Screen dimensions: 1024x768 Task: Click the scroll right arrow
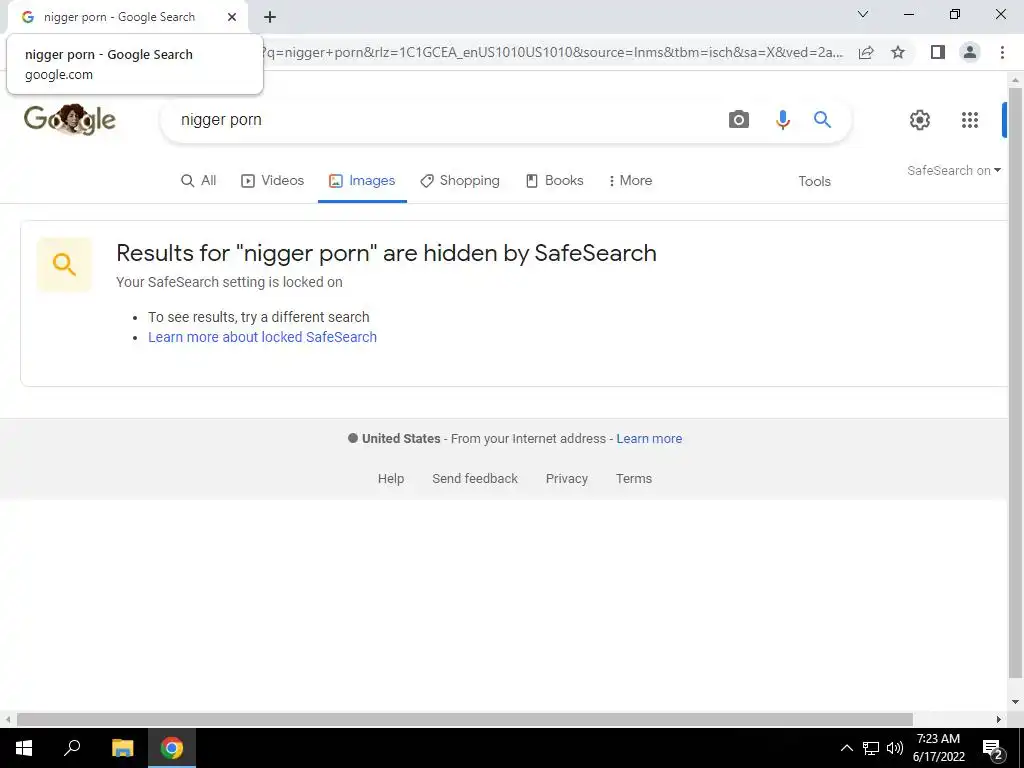(x=999, y=719)
